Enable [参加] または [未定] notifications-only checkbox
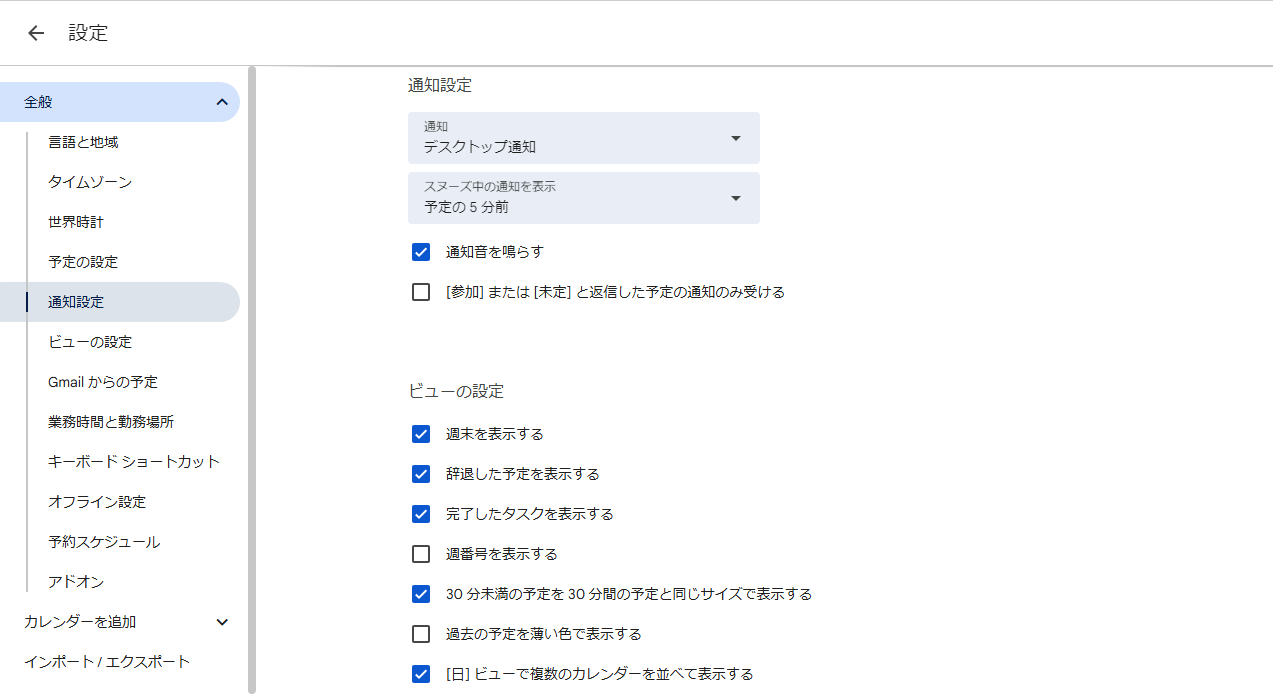1273x699 pixels. pyautogui.click(x=421, y=292)
